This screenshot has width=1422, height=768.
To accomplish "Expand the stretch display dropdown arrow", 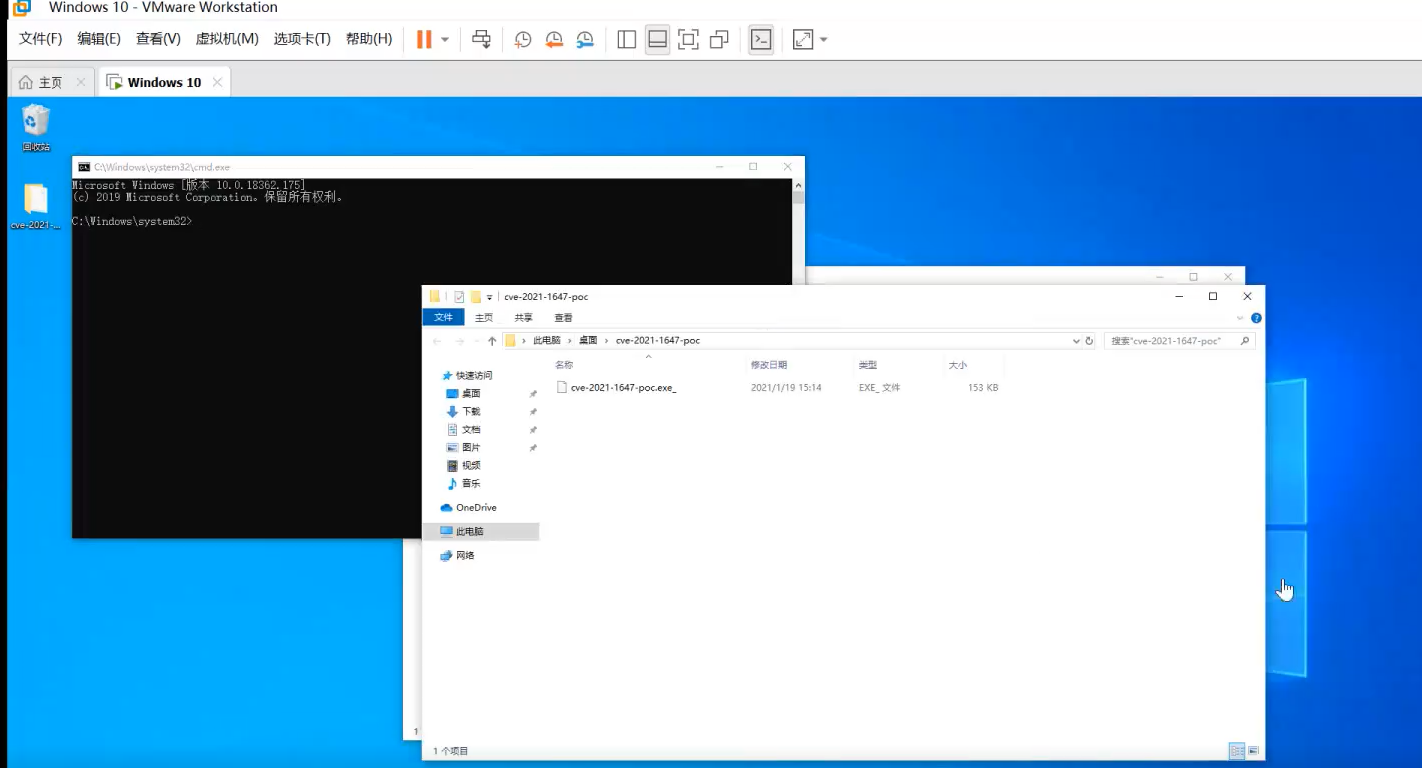I will tap(824, 40).
